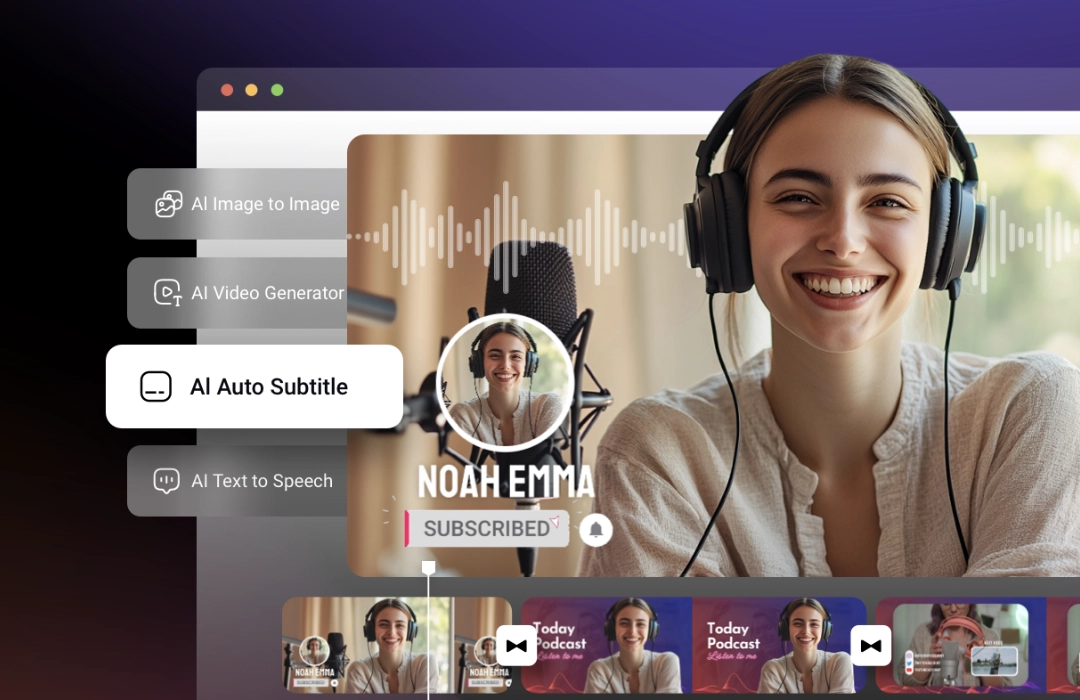Click the AI Text to Speech bubble icon
Image resolution: width=1080 pixels, height=700 pixels.
tap(167, 481)
